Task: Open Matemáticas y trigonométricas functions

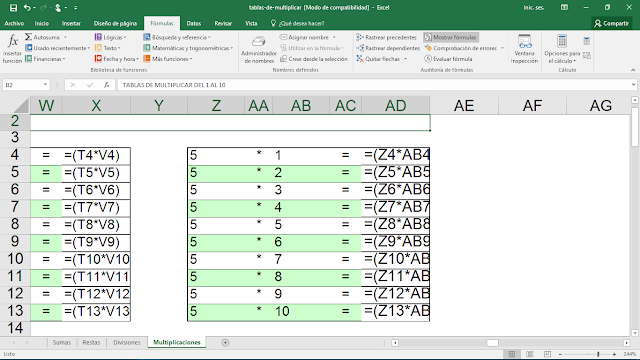Action: (x=188, y=48)
